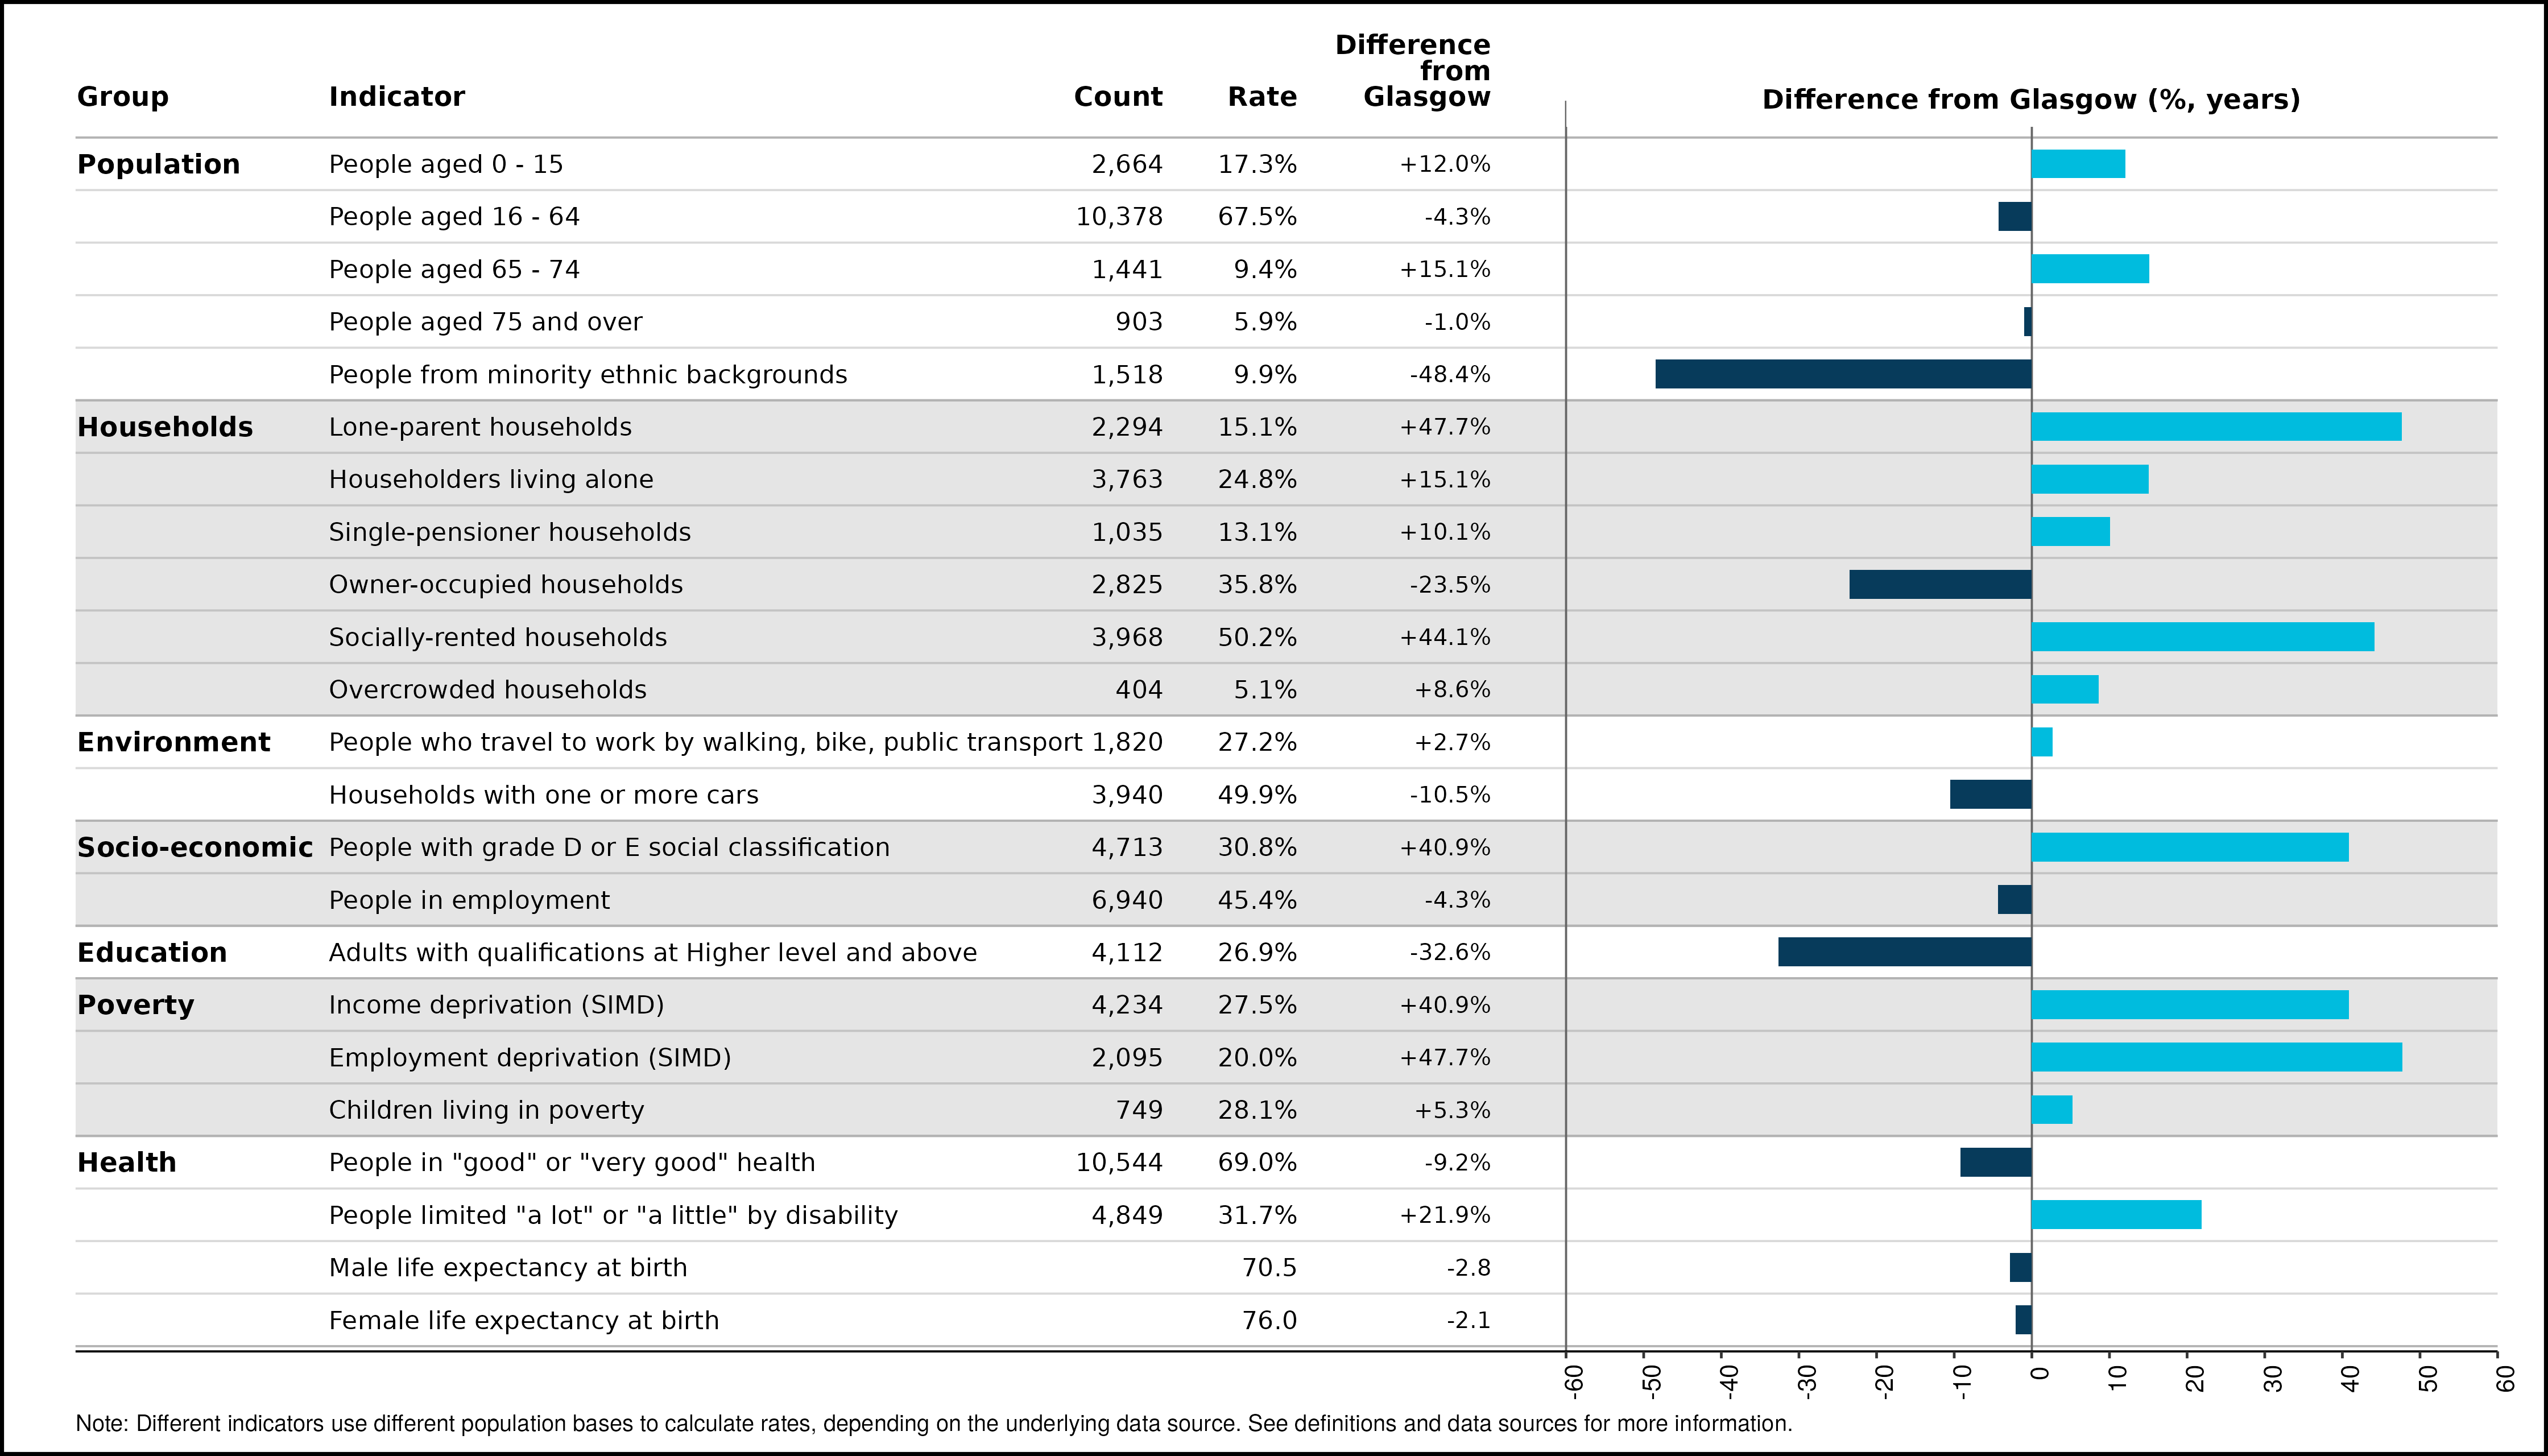2548x1456 pixels.
Task: Click the Group column header
Action: (x=122, y=97)
